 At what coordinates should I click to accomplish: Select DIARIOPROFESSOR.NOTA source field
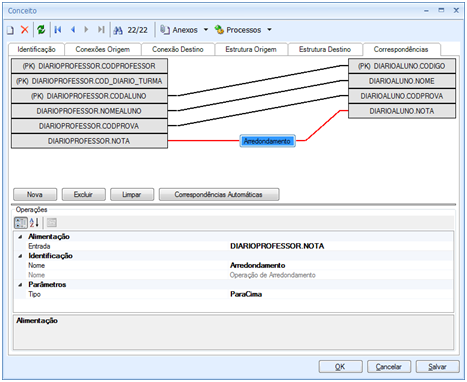tap(89, 141)
